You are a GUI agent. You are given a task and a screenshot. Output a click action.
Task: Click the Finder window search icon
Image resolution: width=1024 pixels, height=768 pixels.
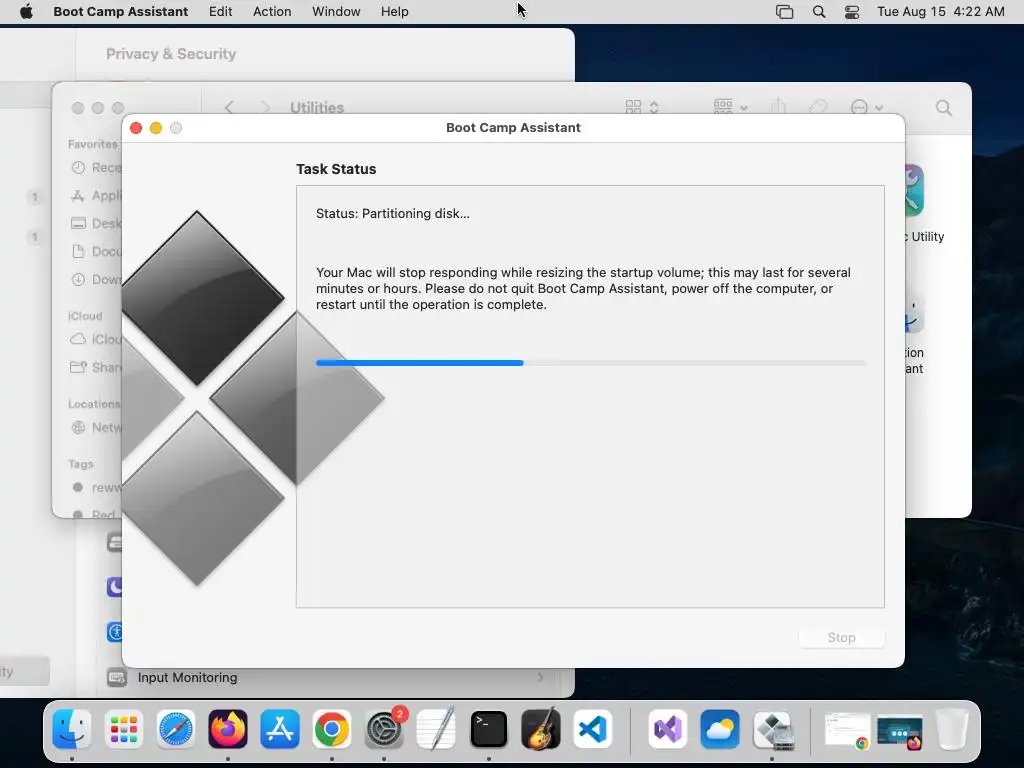click(x=944, y=108)
